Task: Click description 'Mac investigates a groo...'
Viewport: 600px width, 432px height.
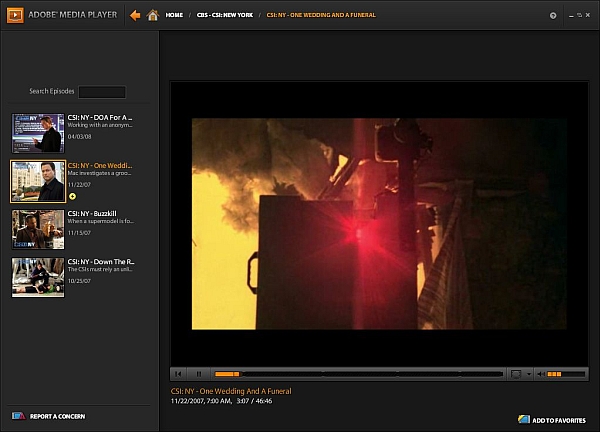Action: point(99,173)
